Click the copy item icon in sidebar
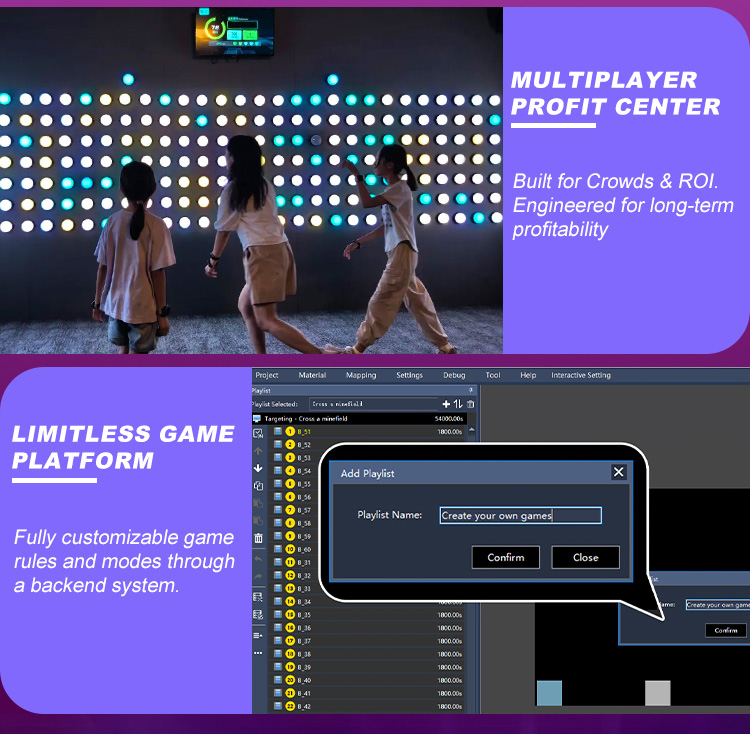The image size is (750, 734). [258, 485]
